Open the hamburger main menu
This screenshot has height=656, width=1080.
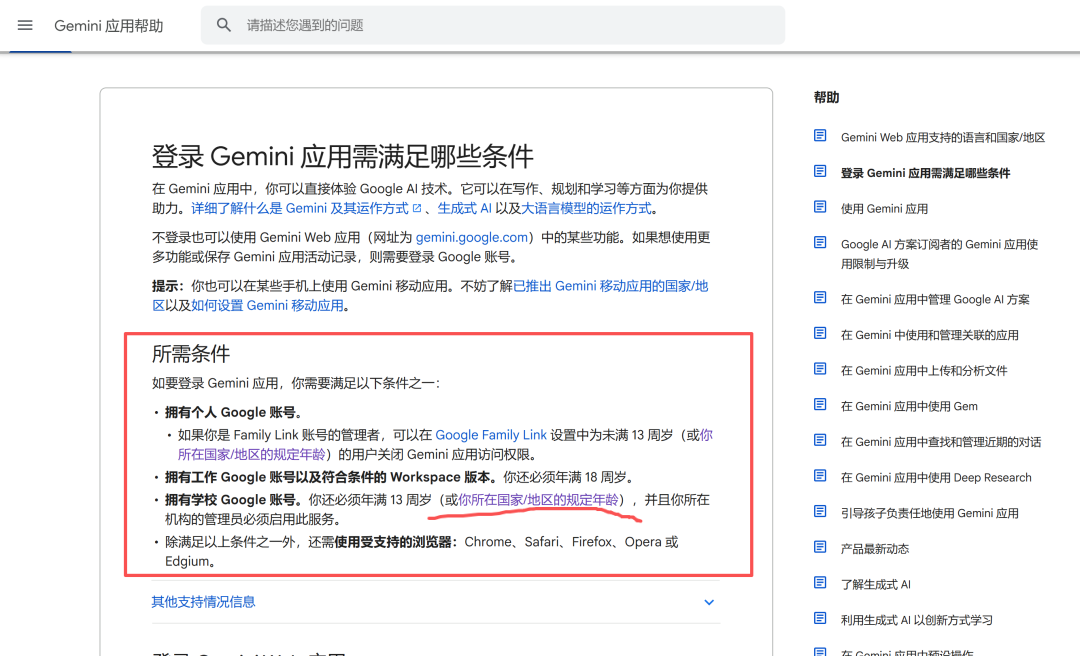click(25, 25)
